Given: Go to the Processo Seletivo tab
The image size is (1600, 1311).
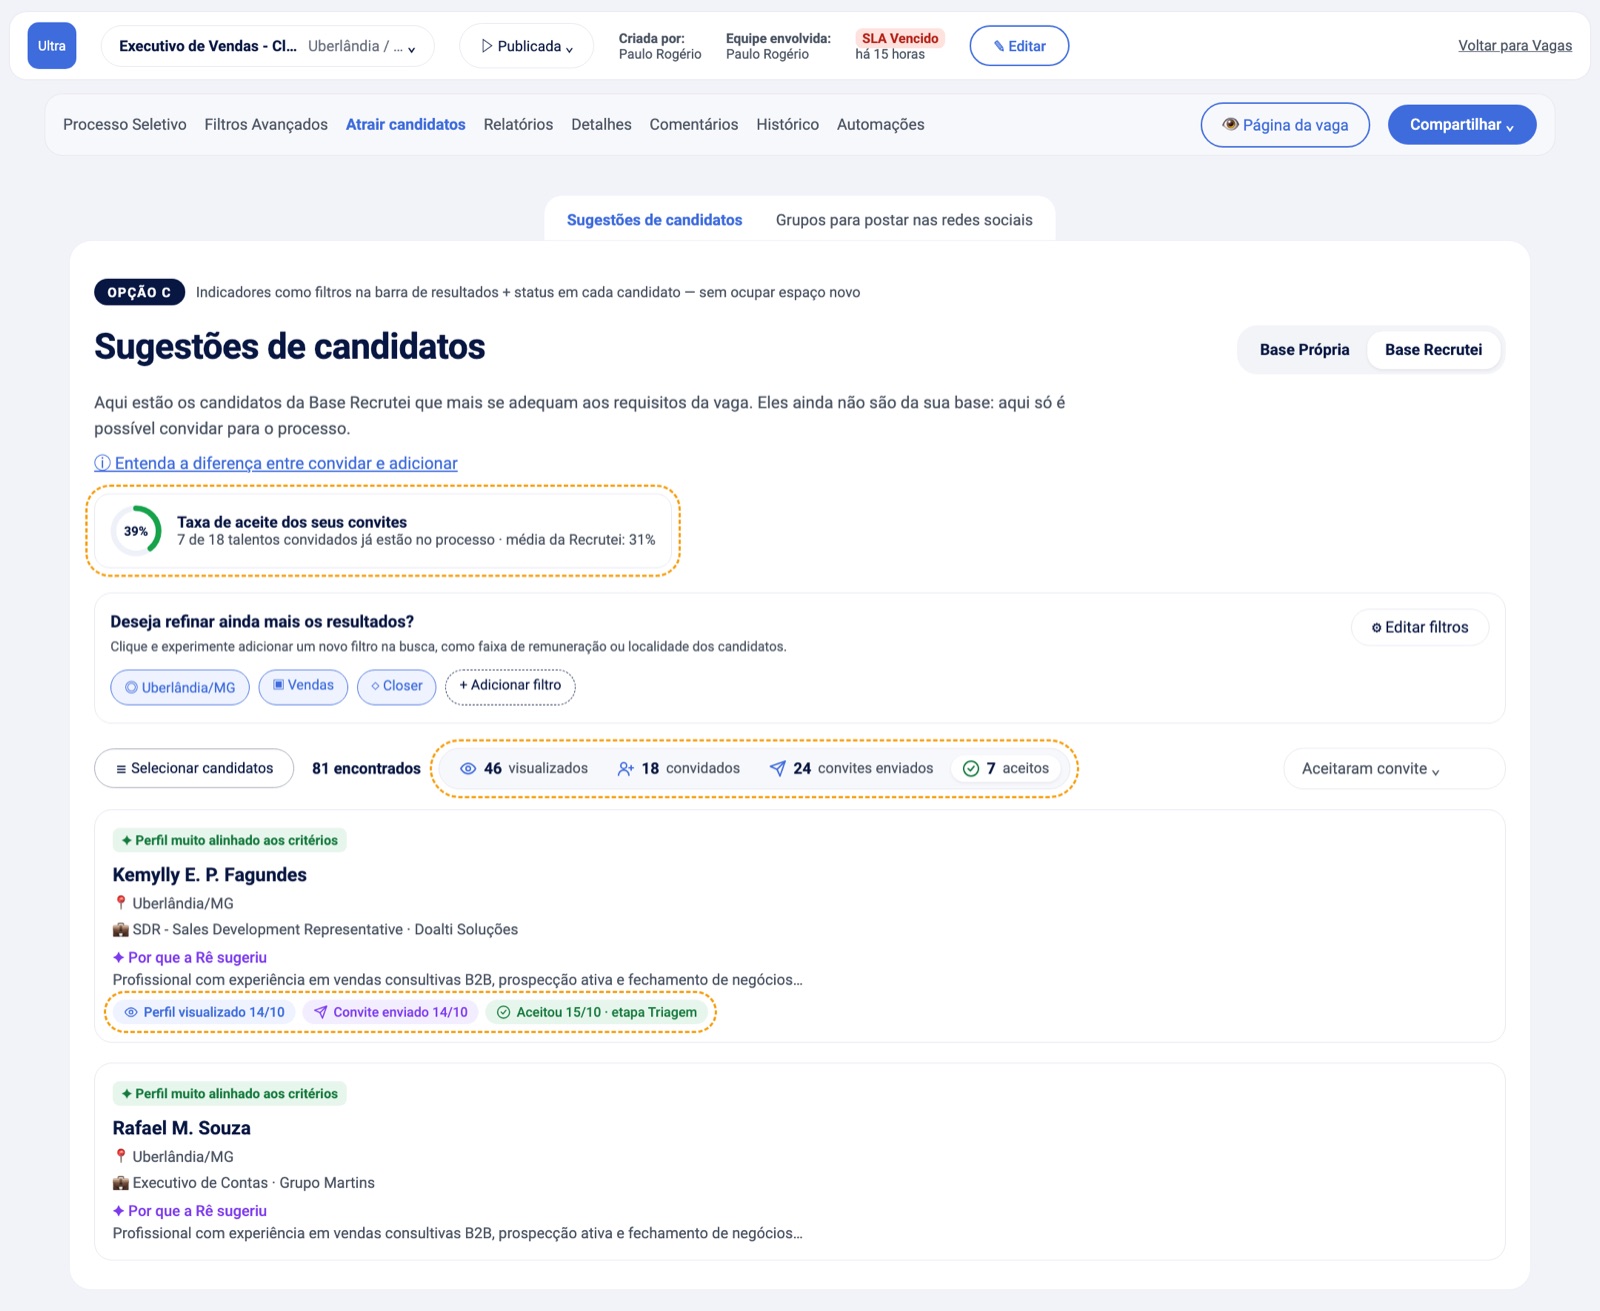Looking at the screenshot, I should pyautogui.click(x=125, y=125).
